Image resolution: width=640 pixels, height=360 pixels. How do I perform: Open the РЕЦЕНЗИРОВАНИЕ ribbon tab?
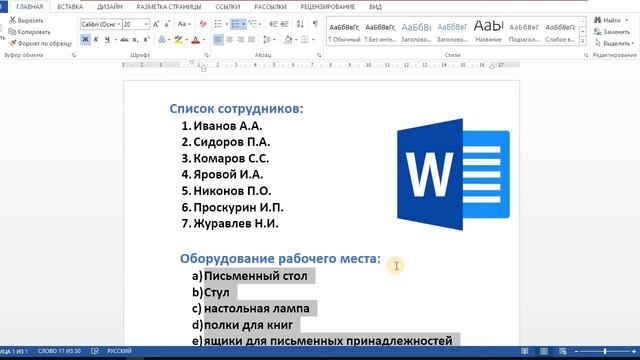[x=327, y=7]
